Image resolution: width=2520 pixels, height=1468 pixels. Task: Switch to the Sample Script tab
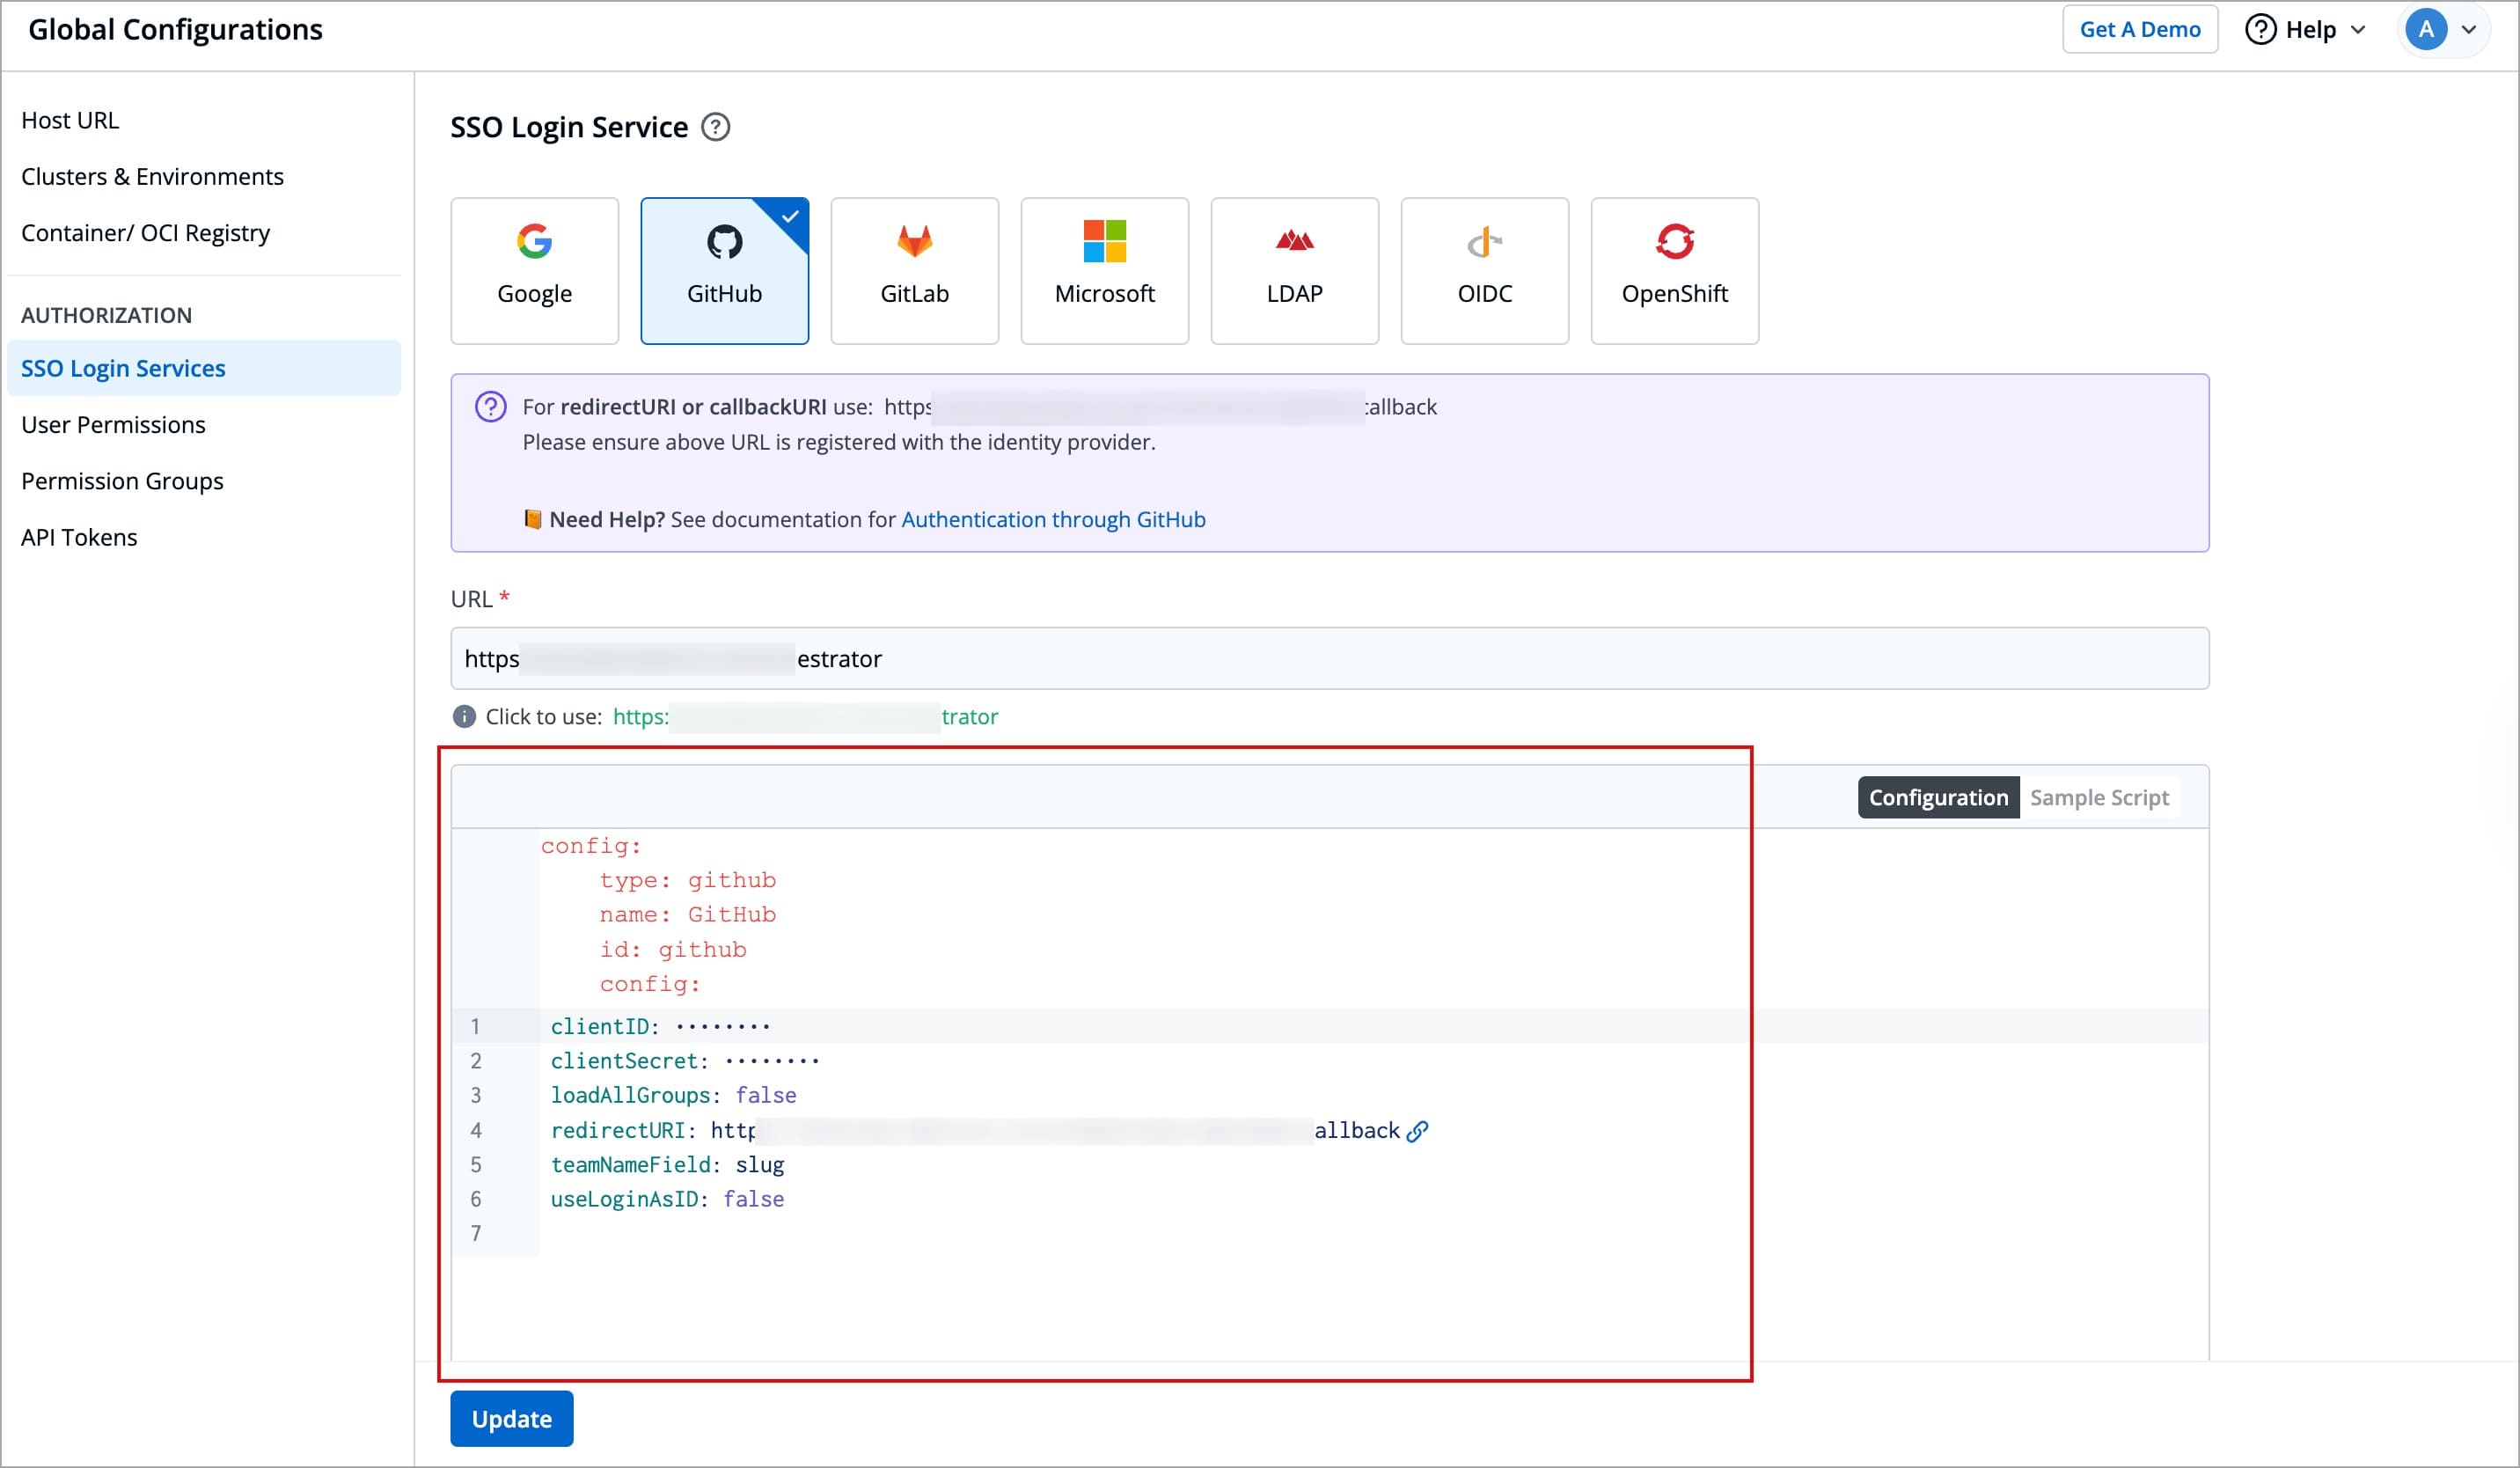click(x=2098, y=798)
